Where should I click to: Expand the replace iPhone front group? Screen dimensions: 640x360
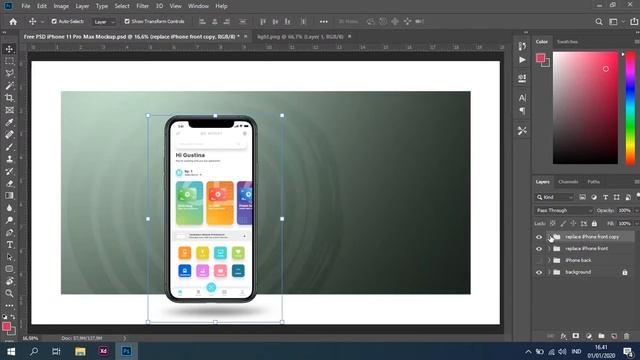pyautogui.click(x=549, y=249)
